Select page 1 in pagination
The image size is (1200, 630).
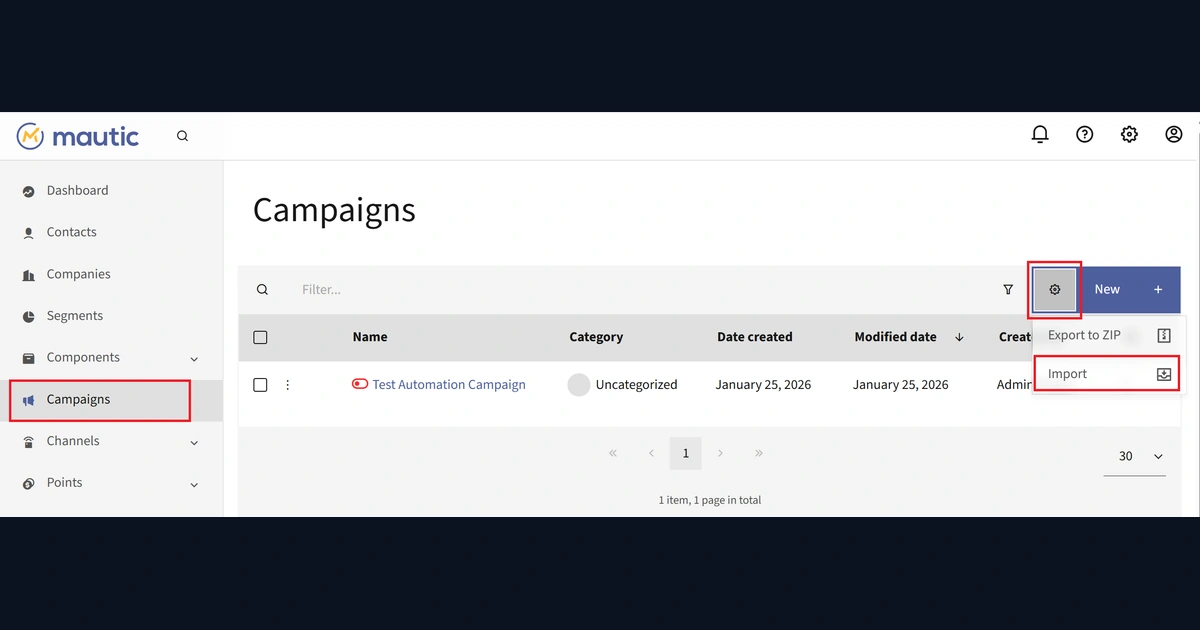click(686, 453)
